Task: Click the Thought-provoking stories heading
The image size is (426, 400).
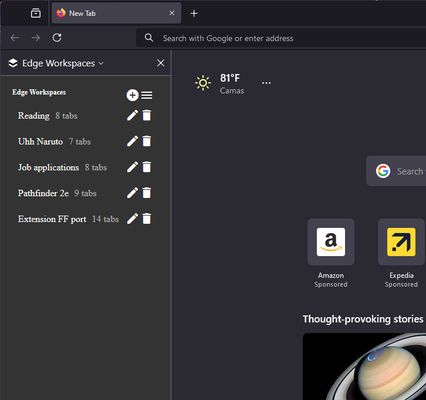Action: click(x=363, y=319)
